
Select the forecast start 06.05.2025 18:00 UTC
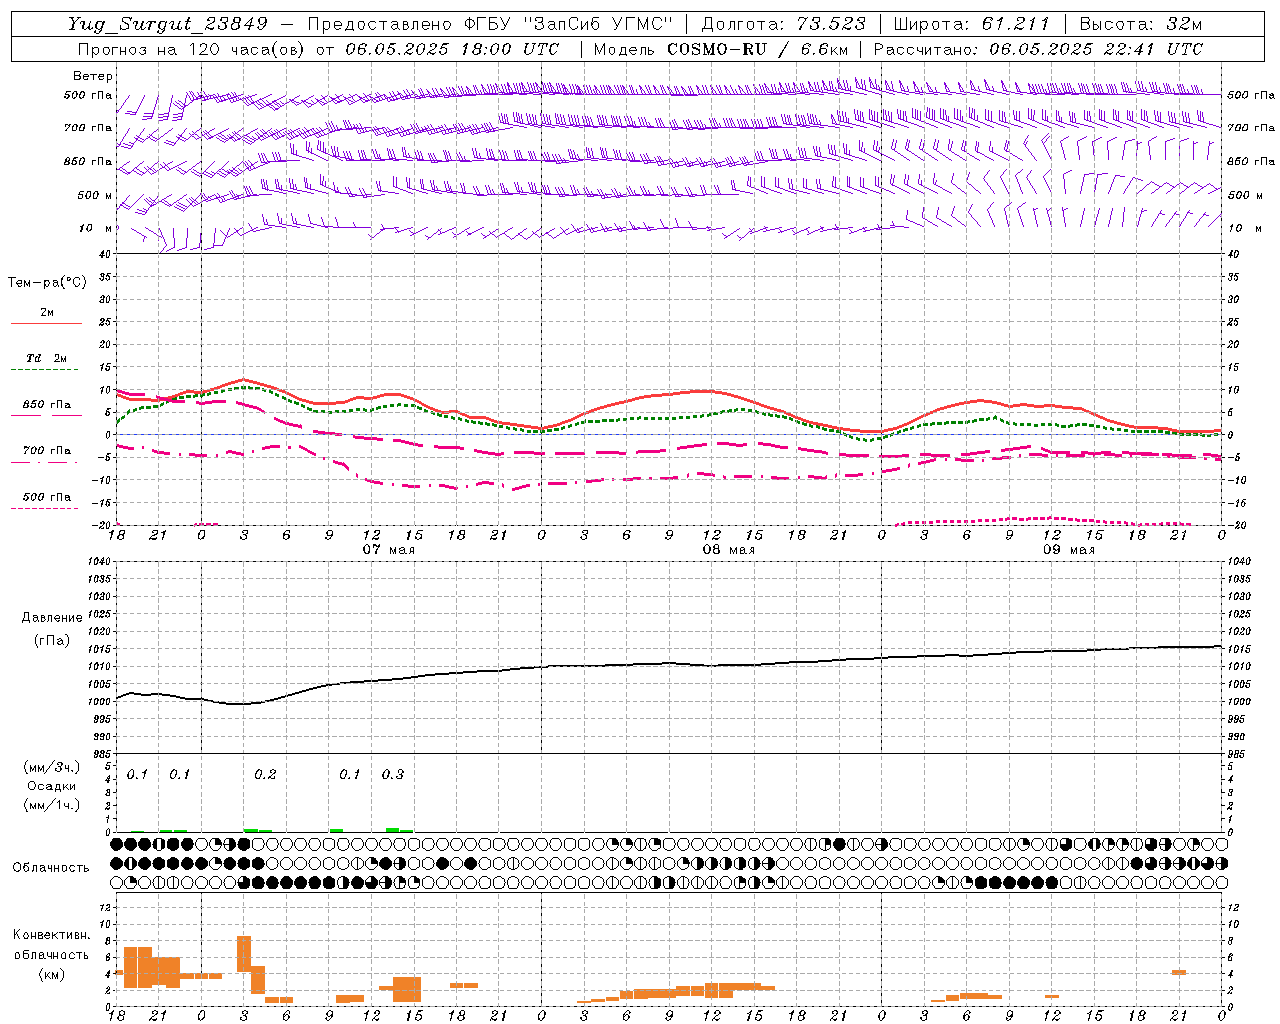coord(452,49)
